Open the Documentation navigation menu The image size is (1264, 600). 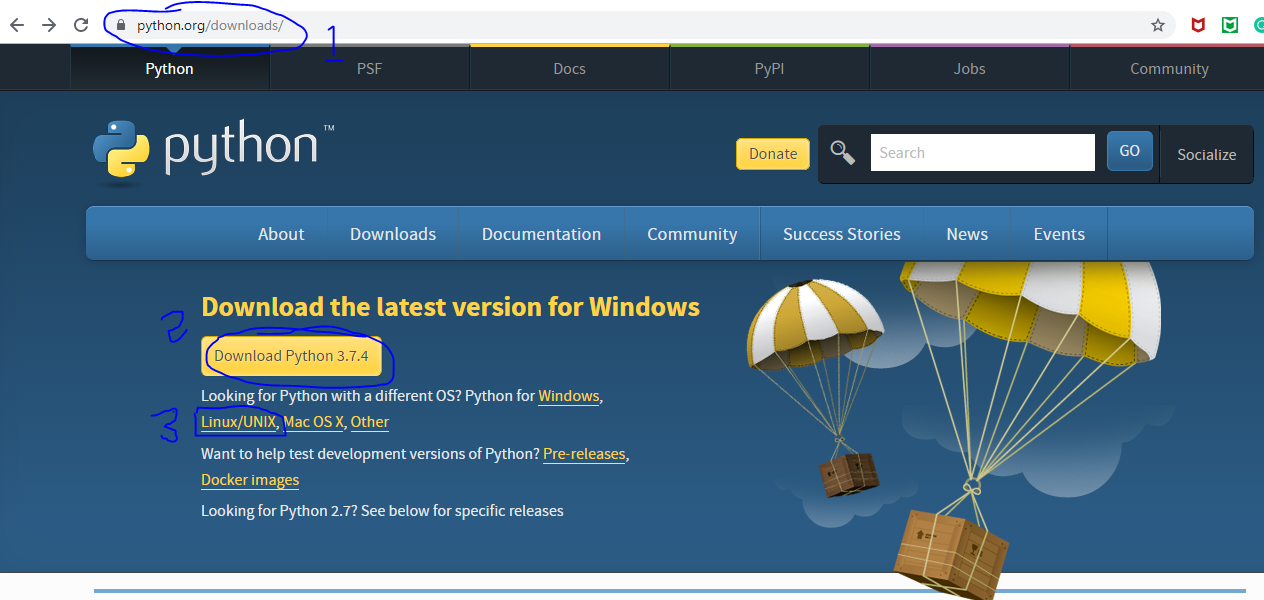point(541,234)
